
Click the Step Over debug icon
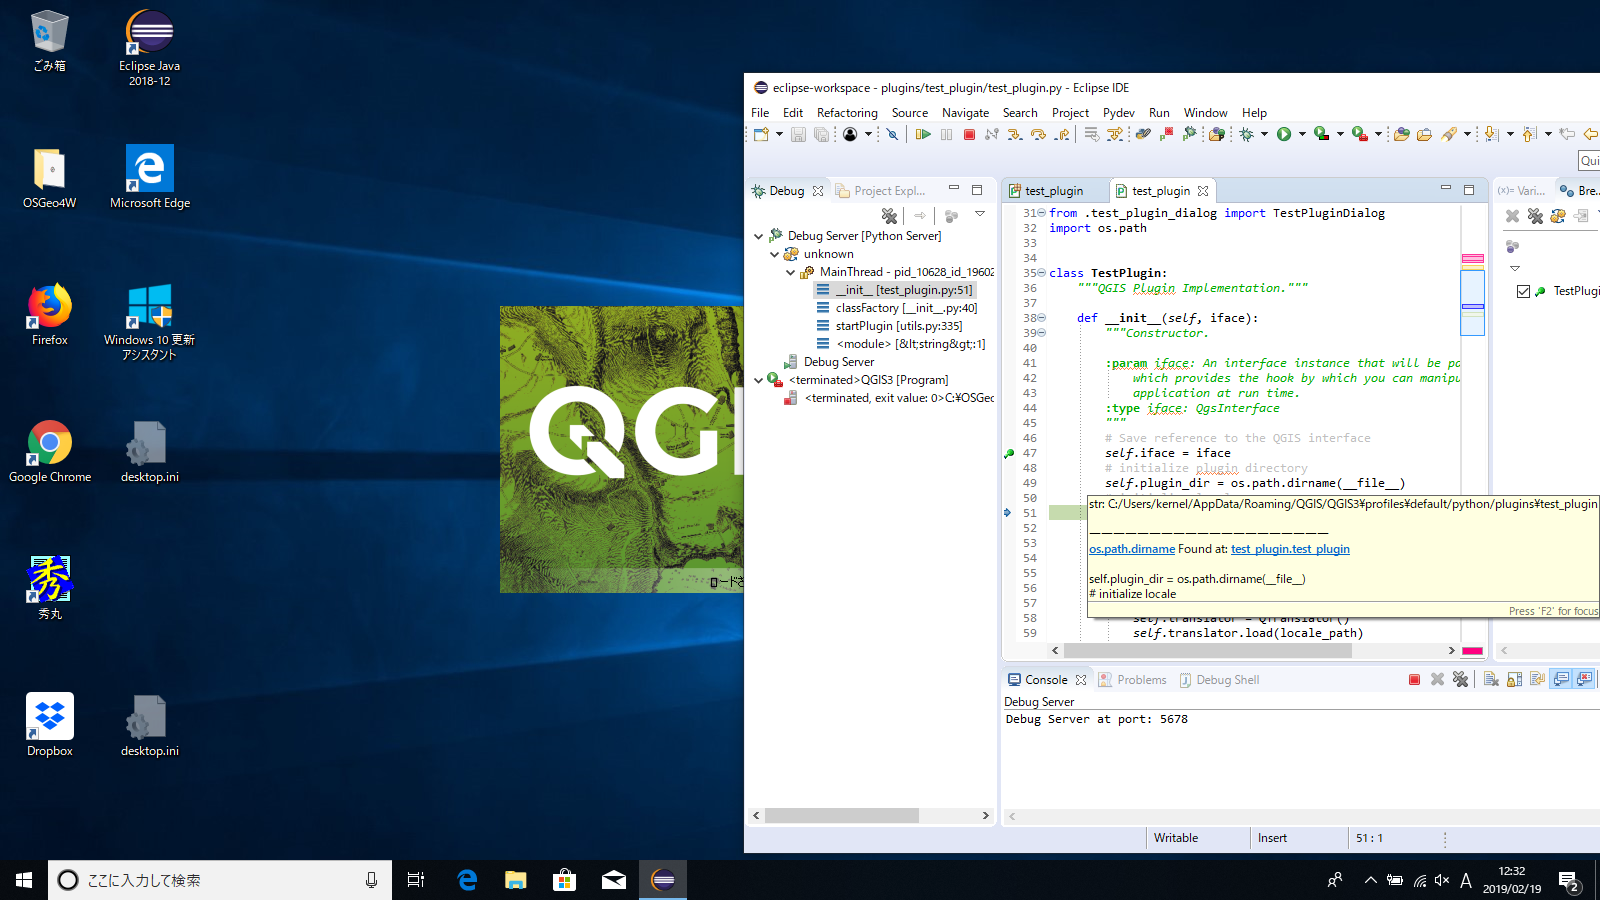[1038, 134]
